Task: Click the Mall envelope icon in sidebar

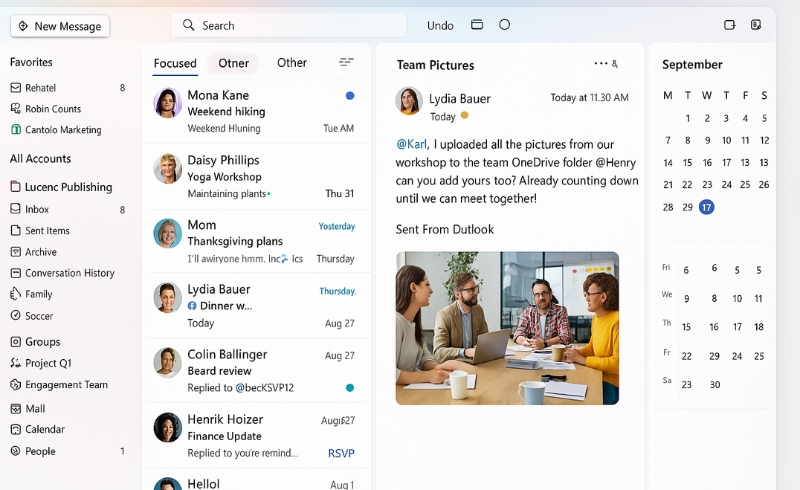Action: [16, 408]
